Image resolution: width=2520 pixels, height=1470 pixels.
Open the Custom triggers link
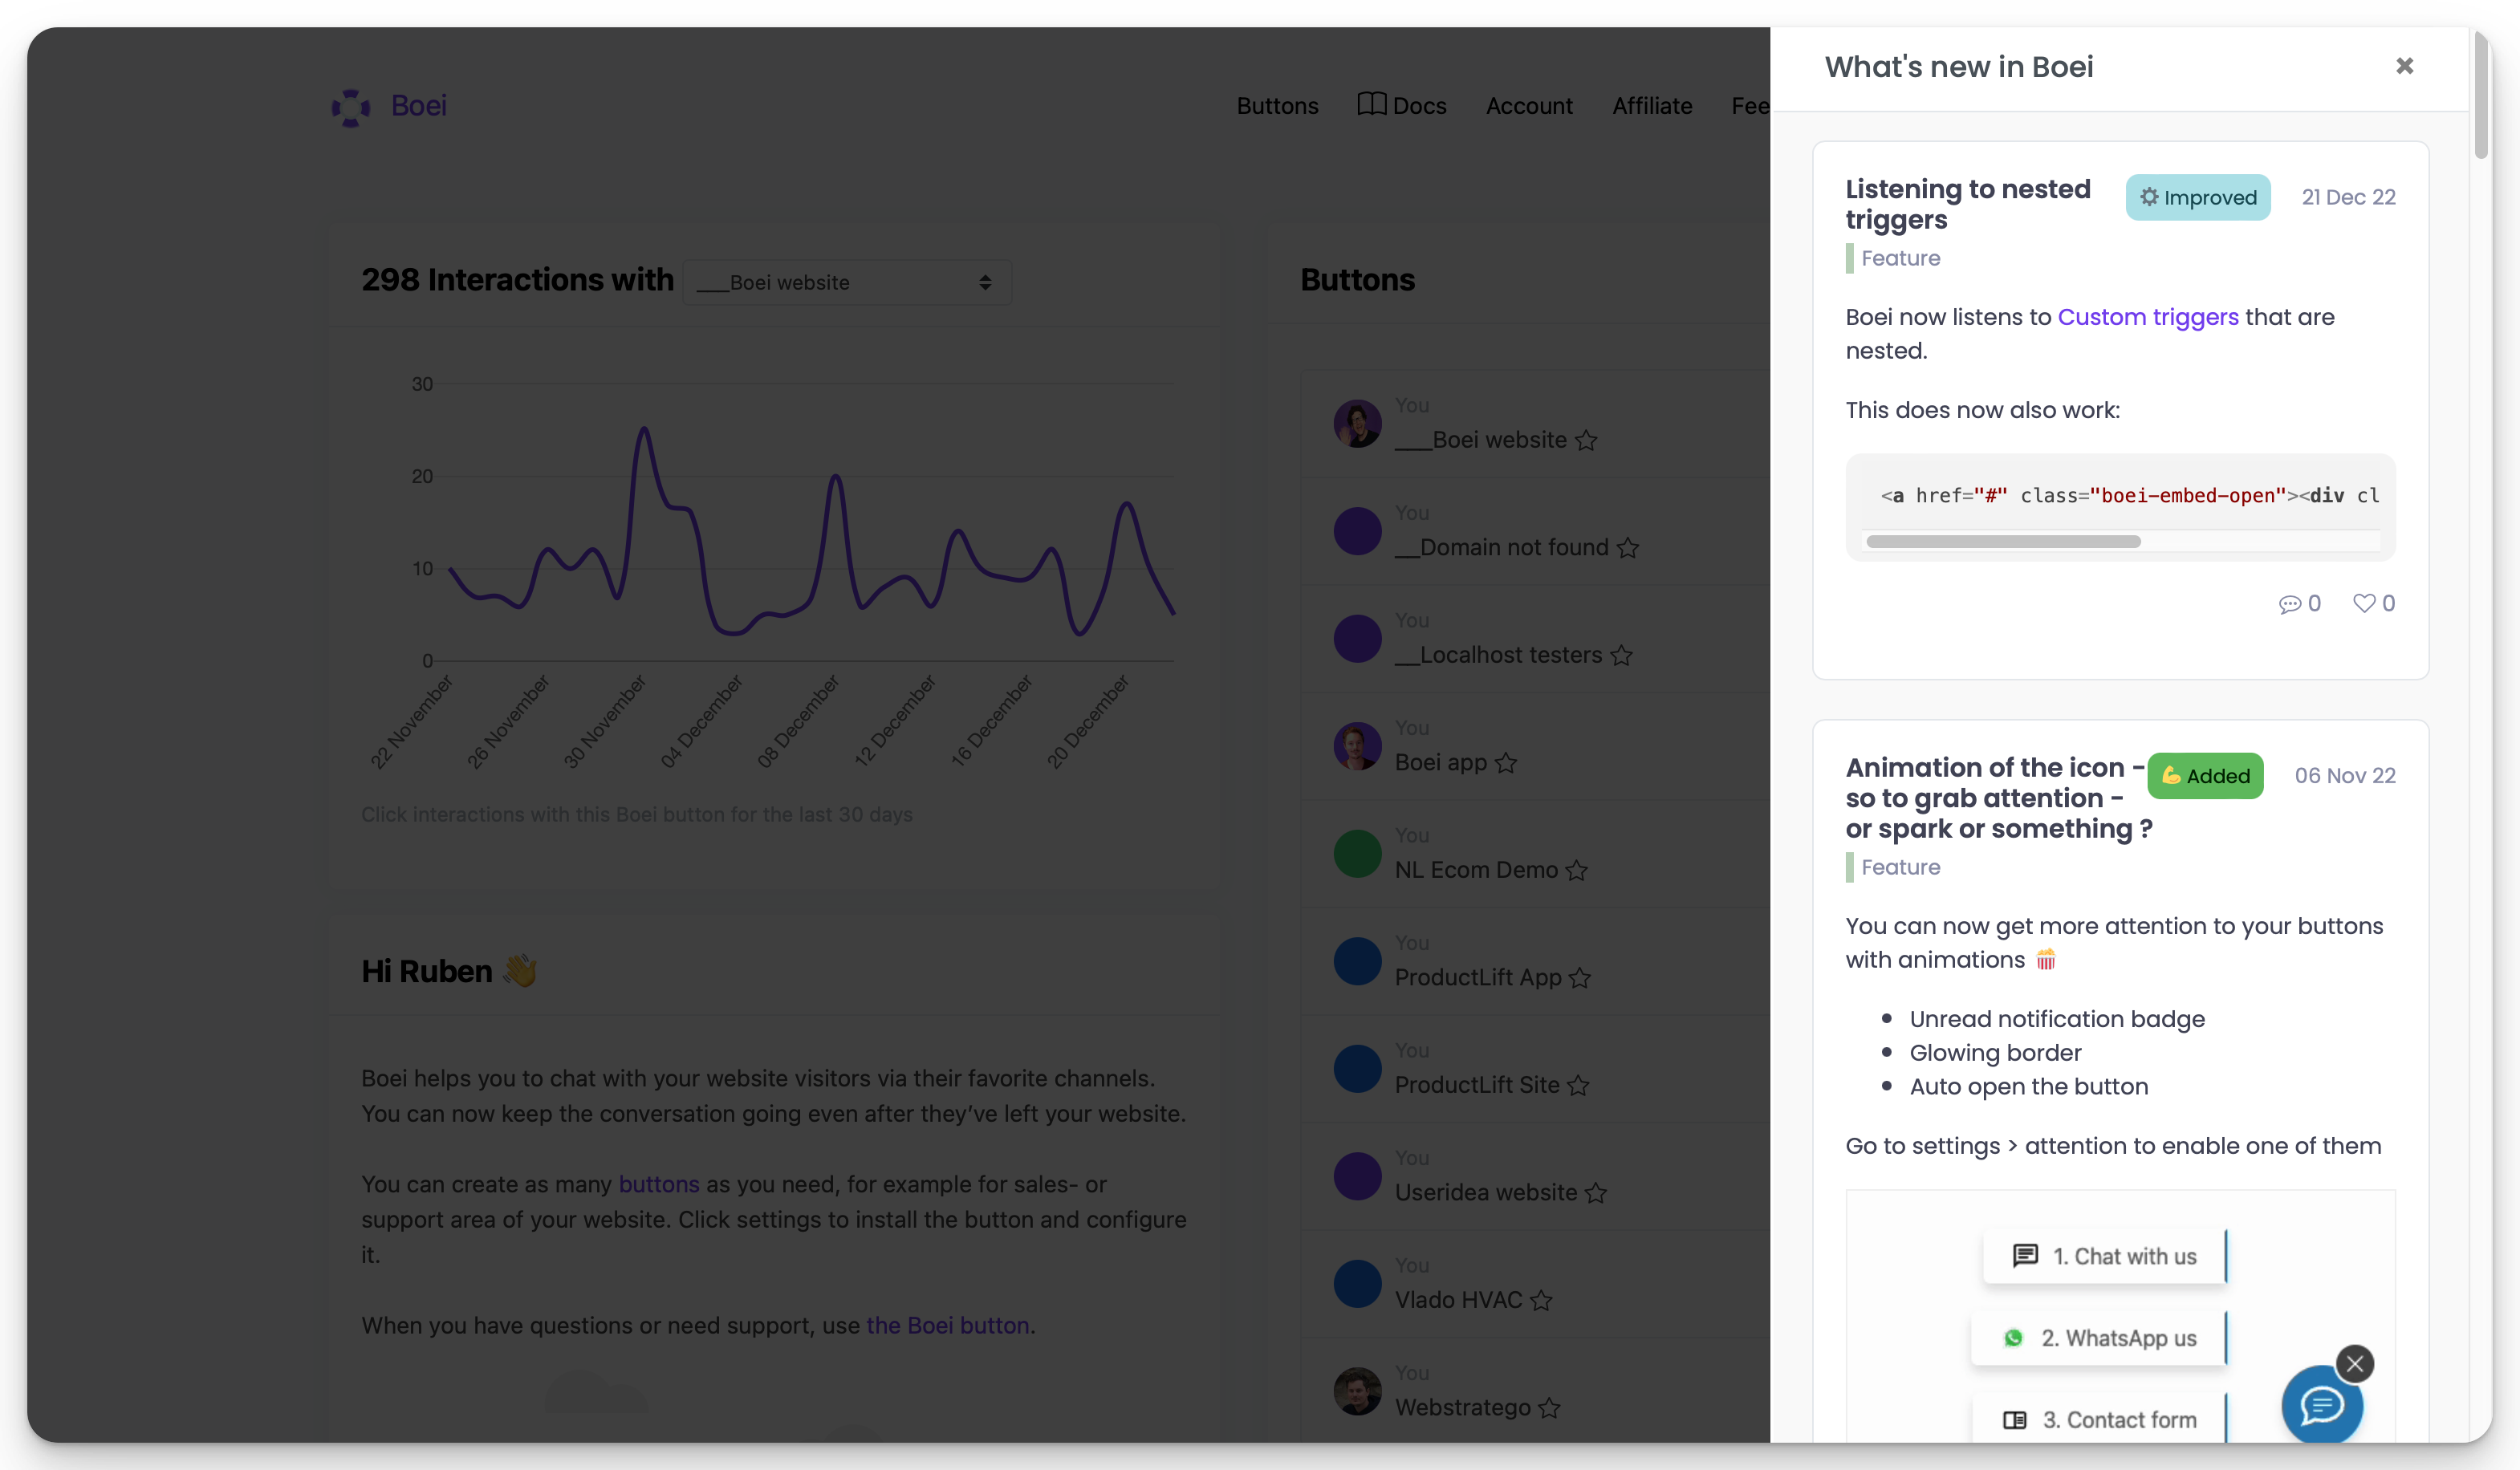pyautogui.click(x=2148, y=317)
